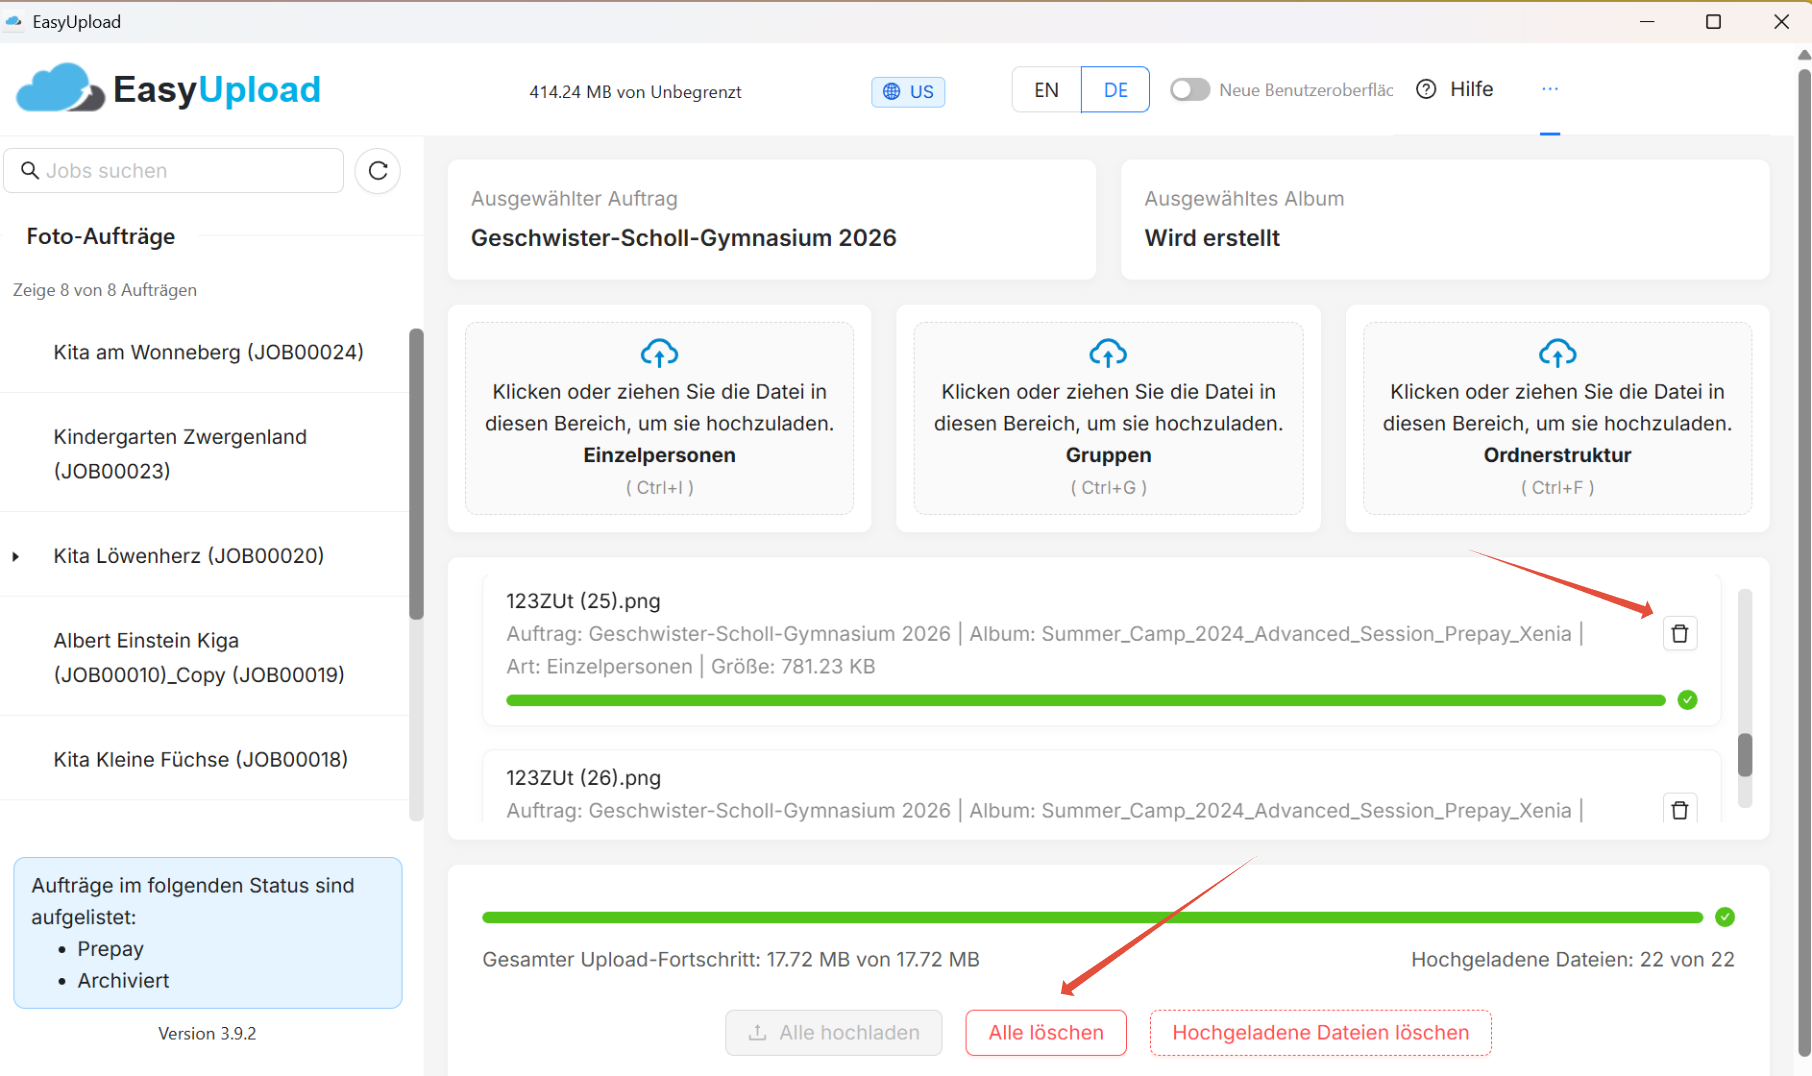Viewport: 1812px width, 1076px height.
Task: Click the Alle löschen button
Action: click(1046, 1033)
